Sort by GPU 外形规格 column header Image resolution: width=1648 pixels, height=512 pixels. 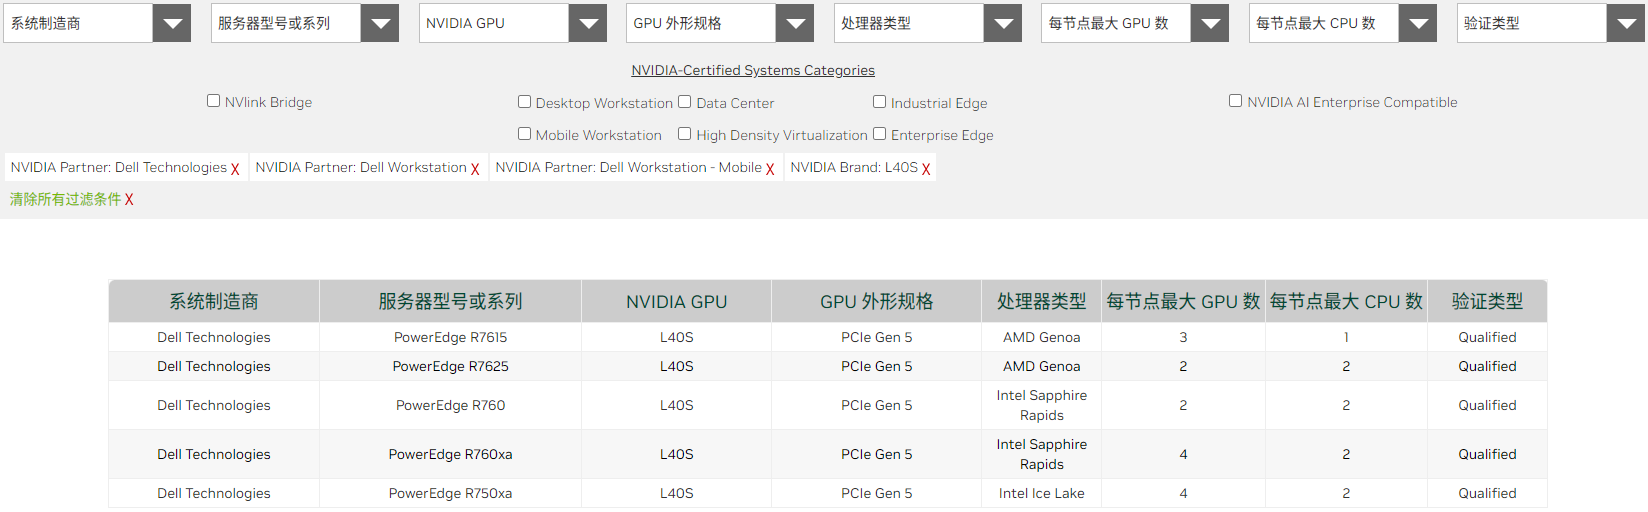point(877,301)
